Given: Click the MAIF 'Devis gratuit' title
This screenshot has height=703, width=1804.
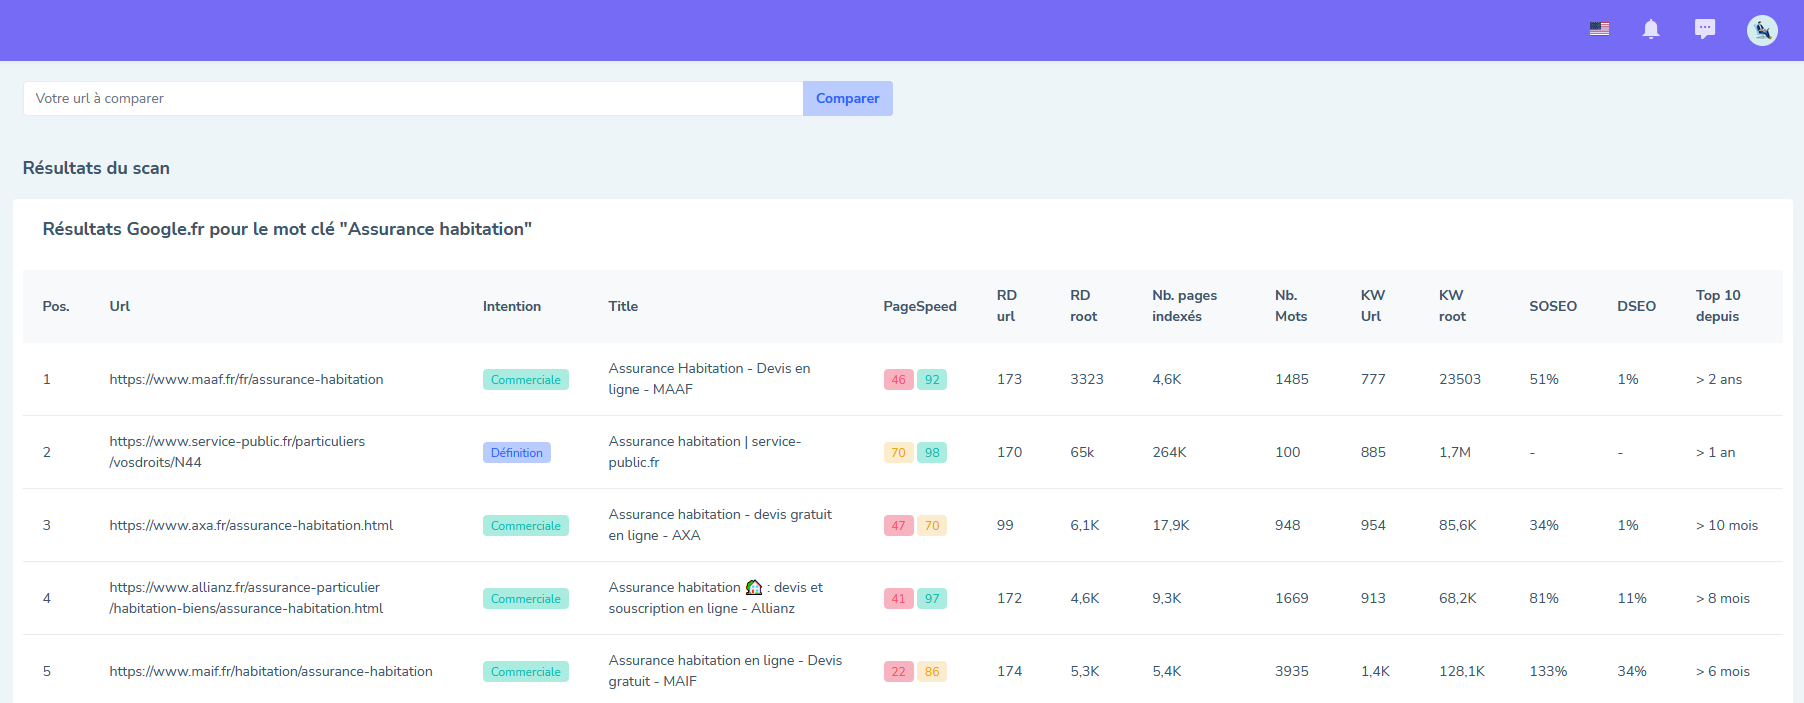Looking at the screenshot, I should coord(725,671).
